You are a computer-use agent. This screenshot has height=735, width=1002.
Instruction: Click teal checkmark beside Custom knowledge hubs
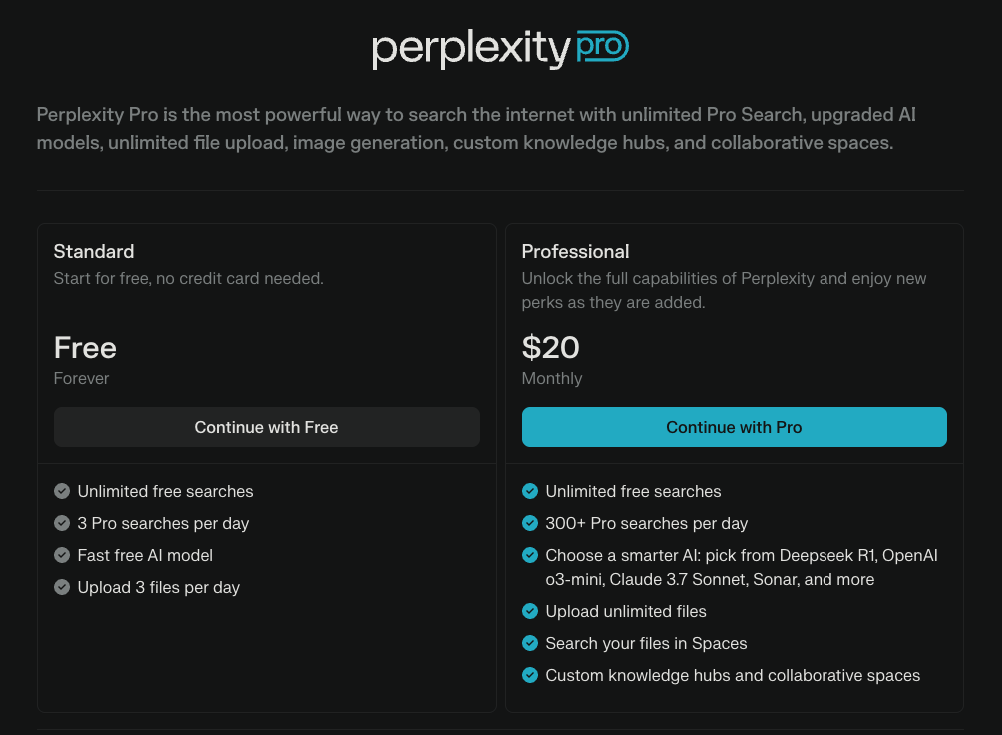(x=530, y=675)
